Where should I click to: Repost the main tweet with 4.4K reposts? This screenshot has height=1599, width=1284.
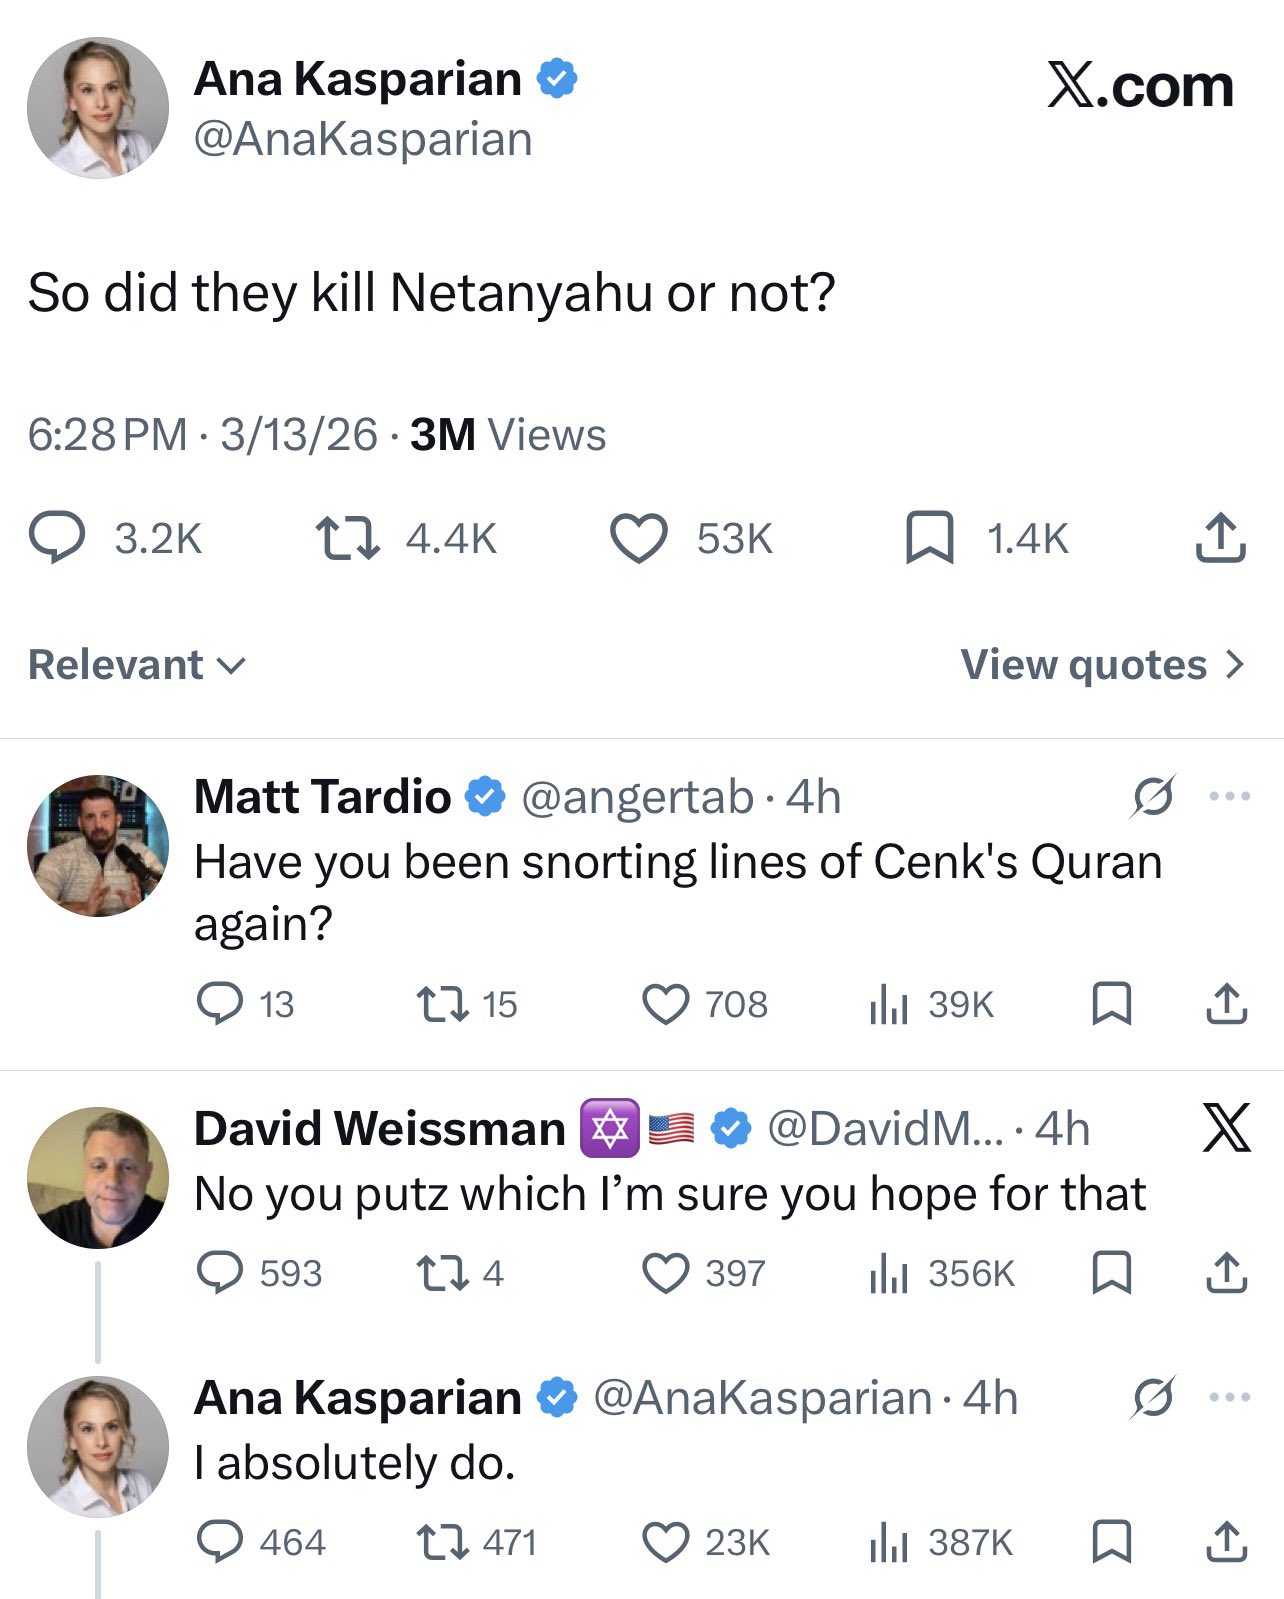(347, 539)
